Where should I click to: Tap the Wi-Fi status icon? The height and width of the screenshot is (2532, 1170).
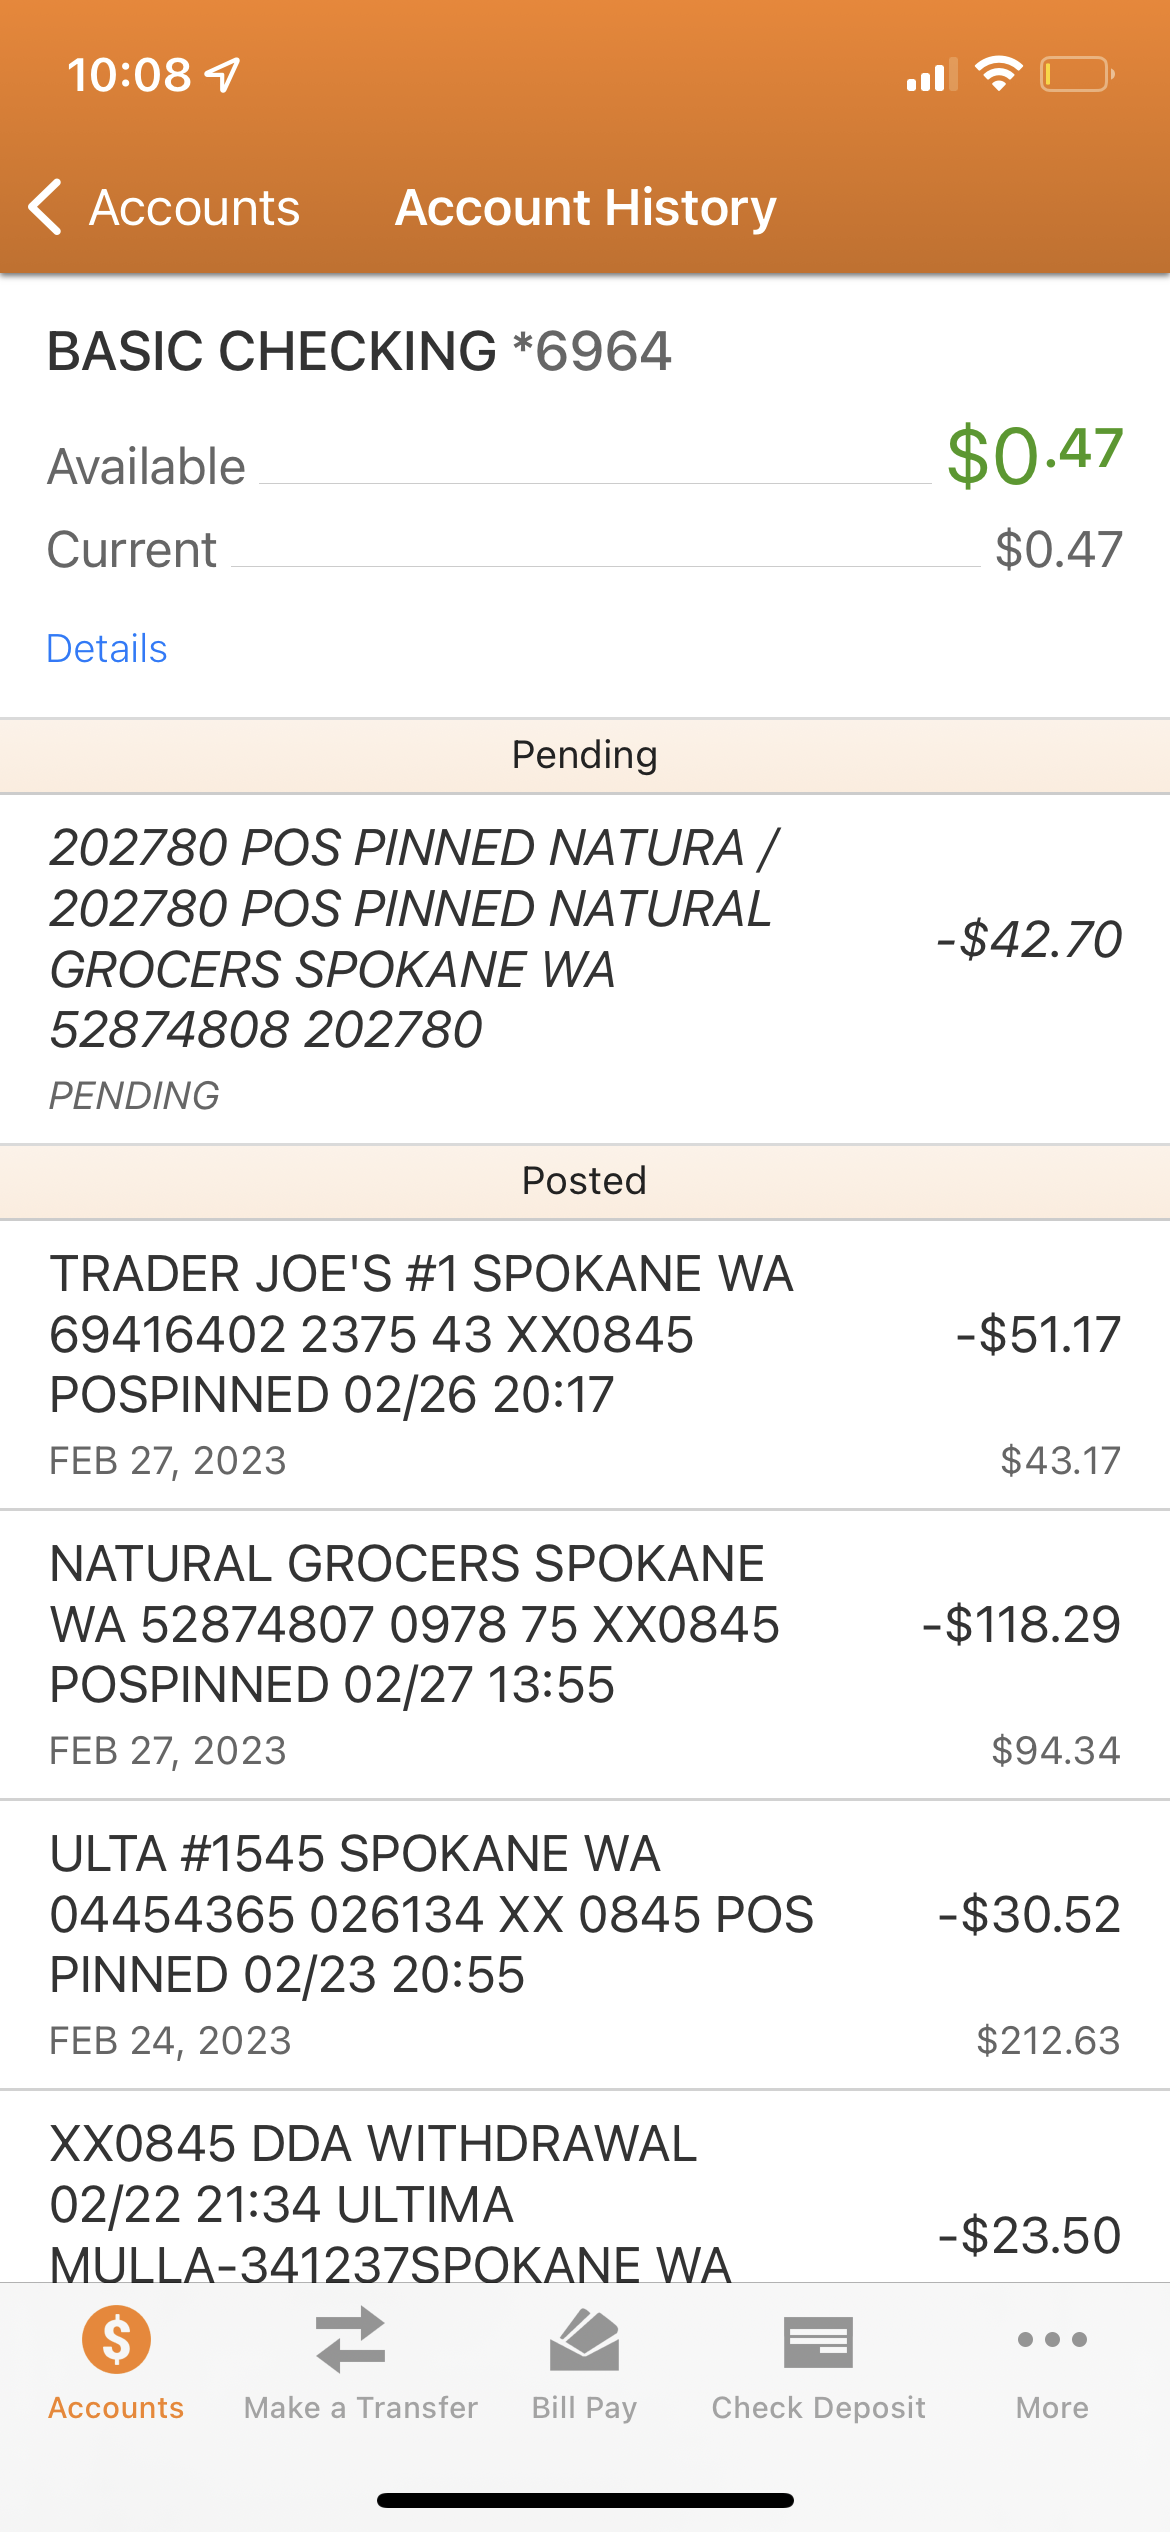(998, 74)
